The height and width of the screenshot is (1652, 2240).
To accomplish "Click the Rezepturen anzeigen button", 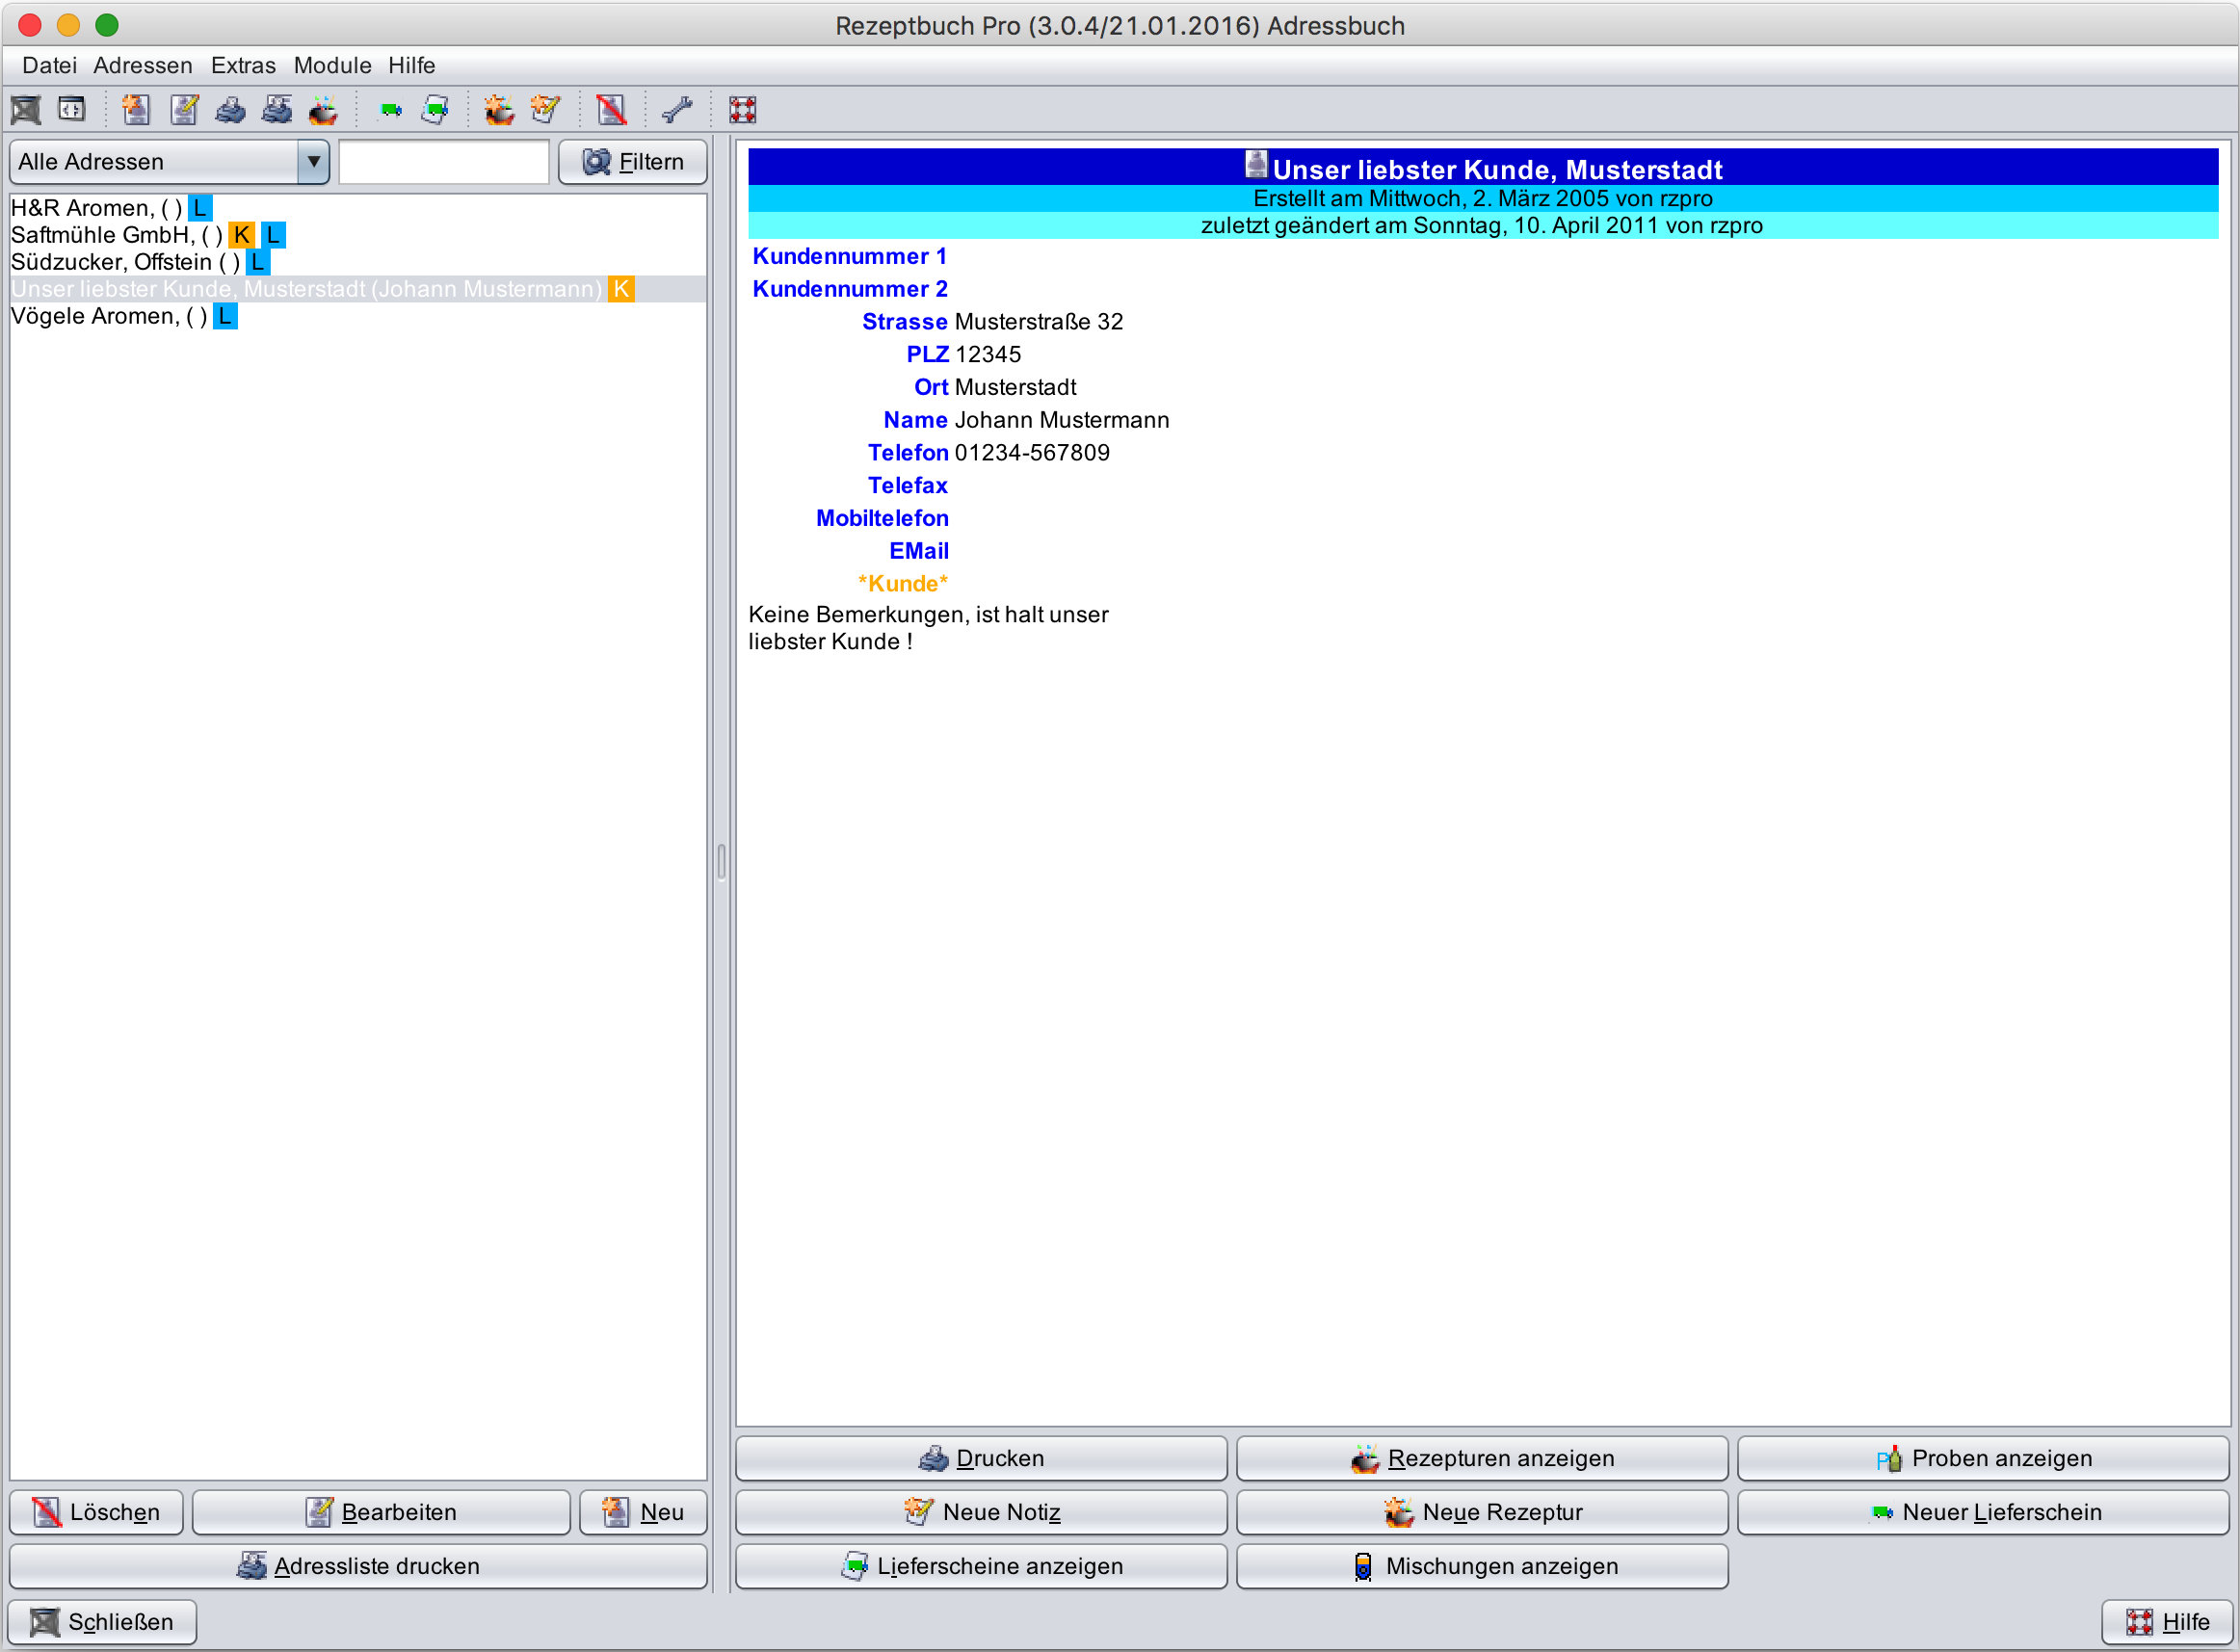I will [1481, 1458].
